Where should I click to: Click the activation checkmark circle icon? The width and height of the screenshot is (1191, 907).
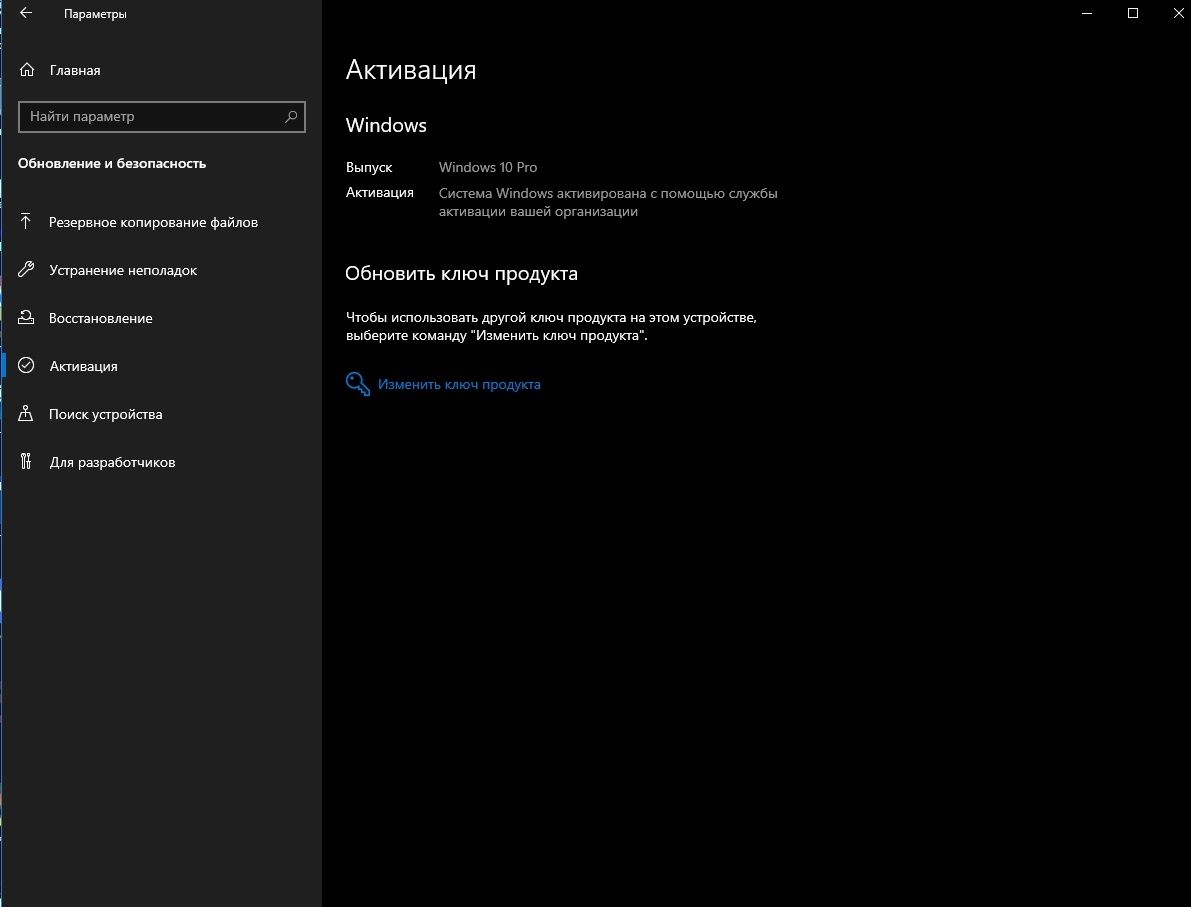click(26, 365)
